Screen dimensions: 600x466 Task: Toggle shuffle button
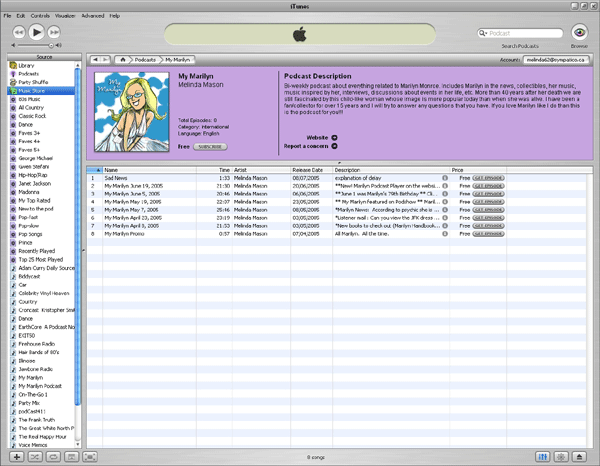[x=35, y=457]
